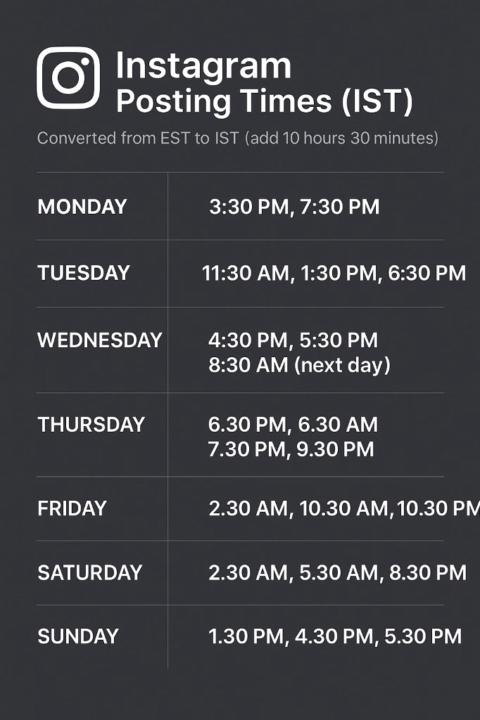Select the WEDNESDAY row label

pos(100,340)
